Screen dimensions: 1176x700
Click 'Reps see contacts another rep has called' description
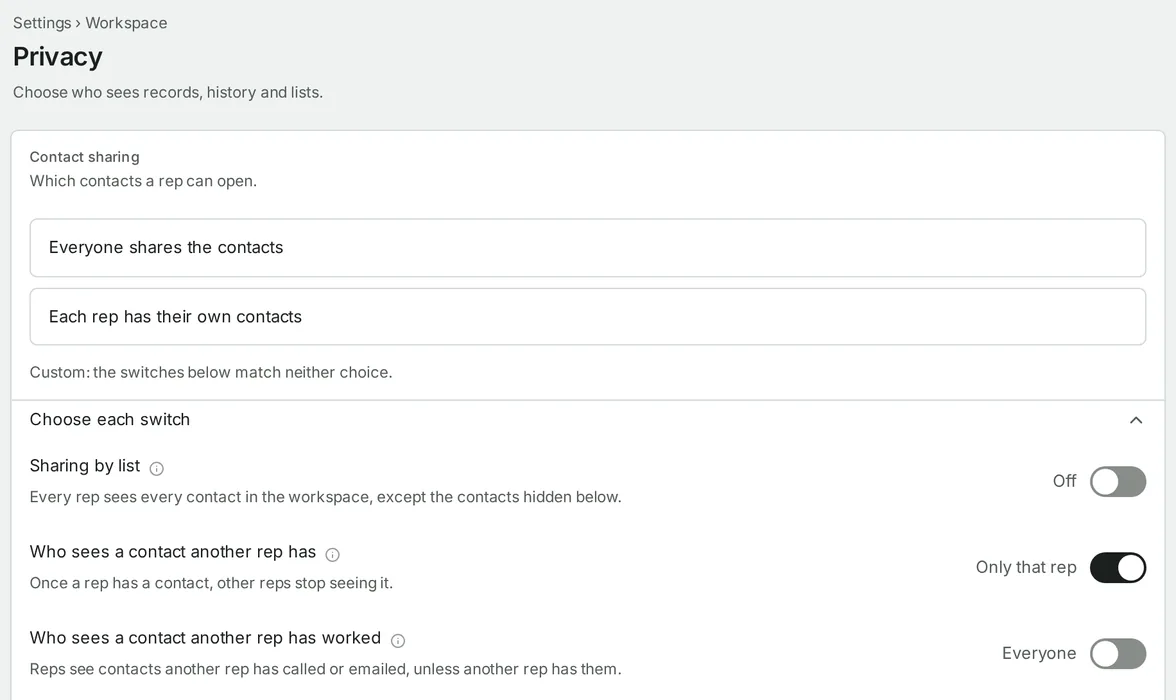[x=326, y=669]
